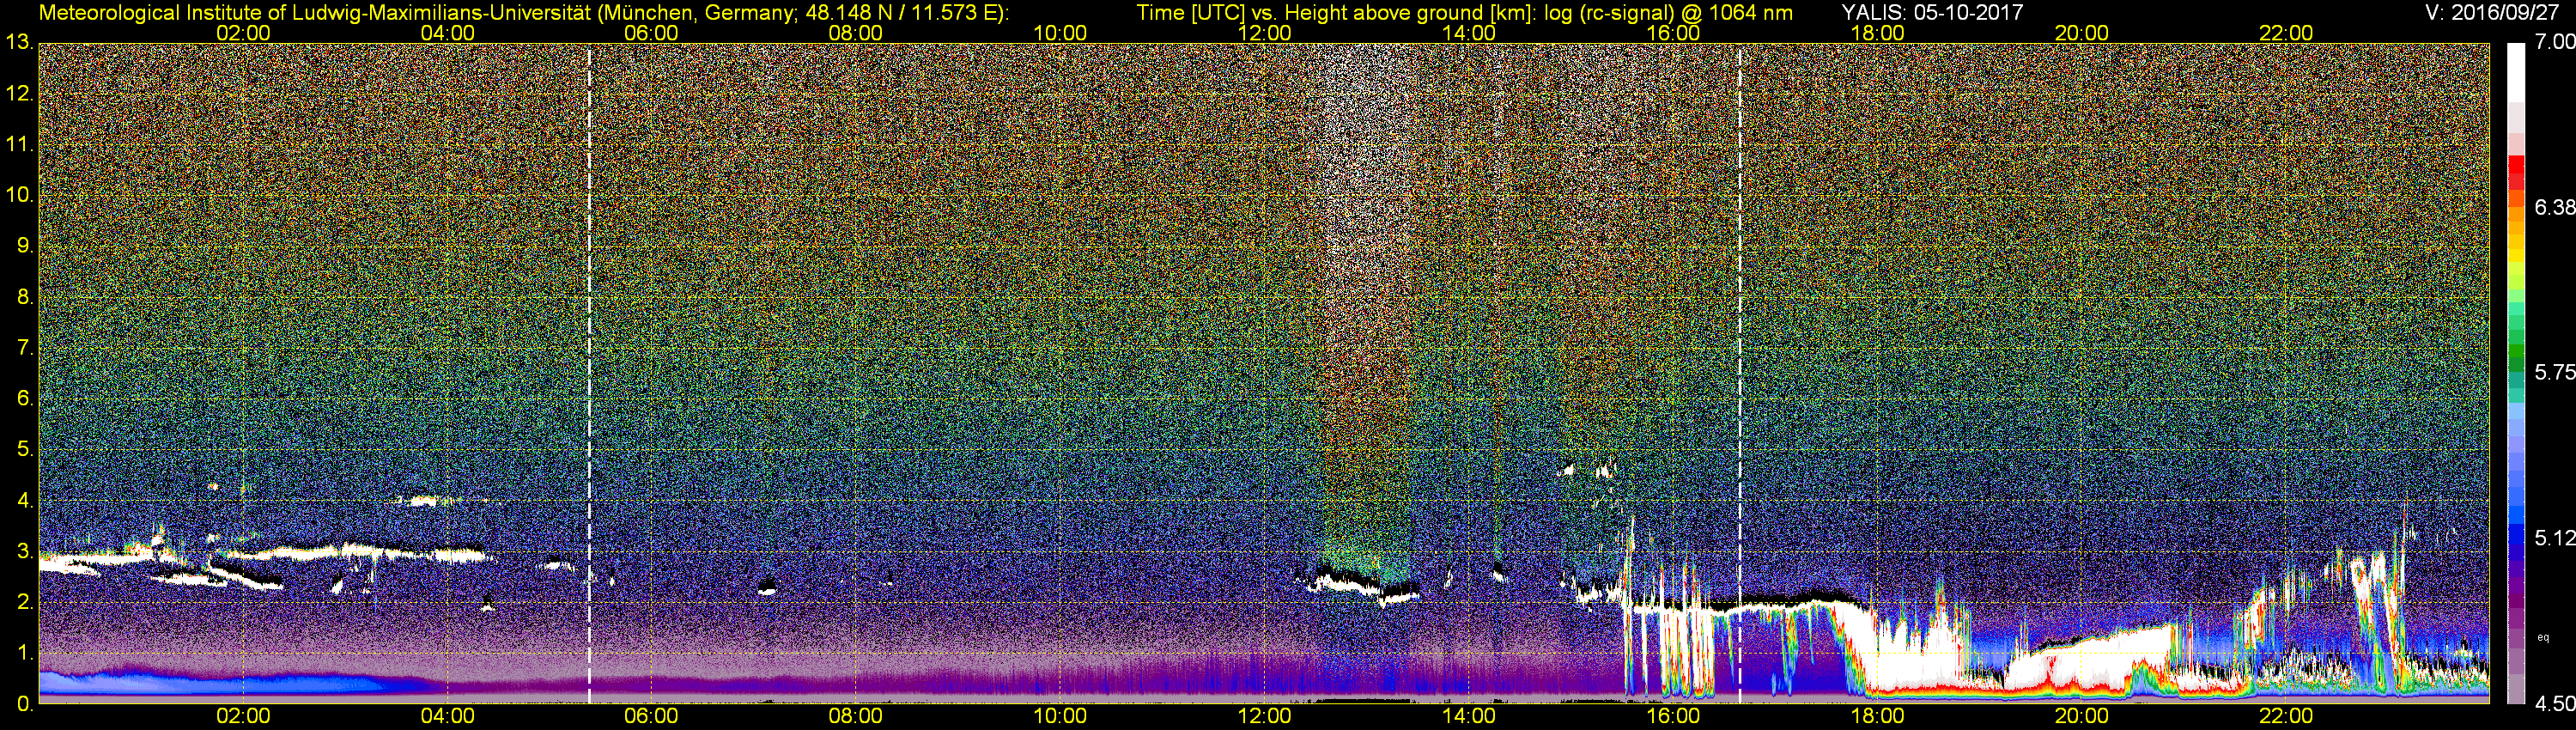Click the 6.38 colorbar value
The image size is (2576, 730).
tap(2555, 207)
